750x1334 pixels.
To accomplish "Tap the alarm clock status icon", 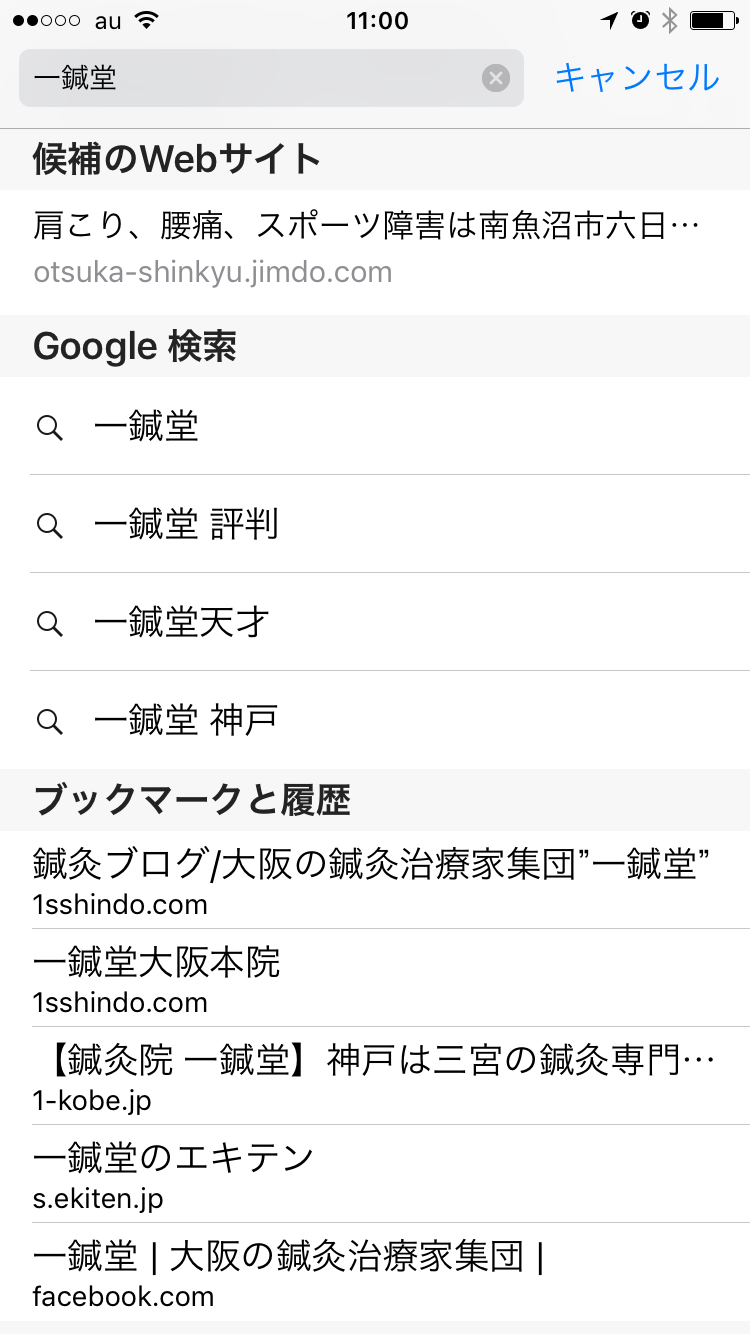I will click(x=640, y=21).
